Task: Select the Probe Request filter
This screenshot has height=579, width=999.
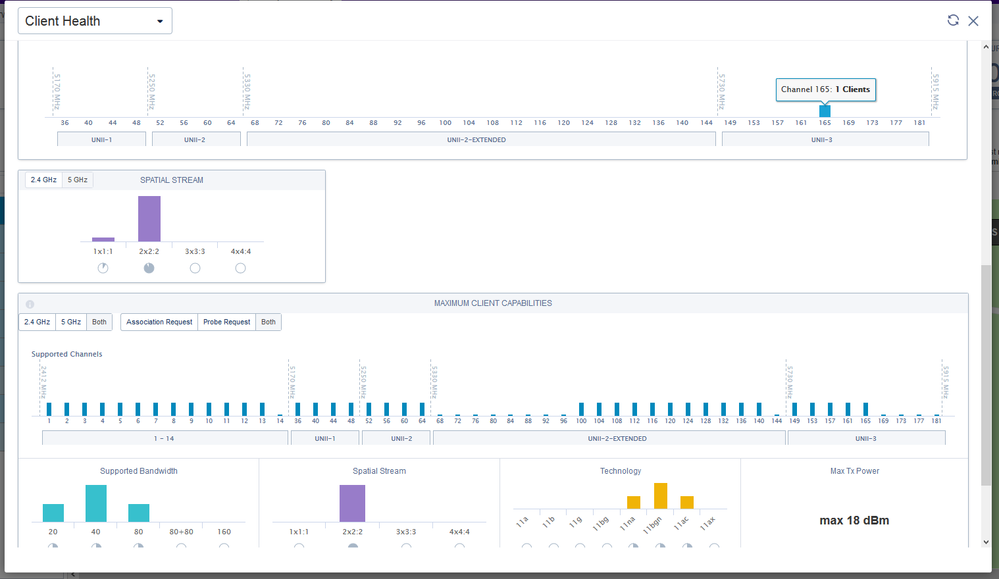Action: tap(227, 322)
